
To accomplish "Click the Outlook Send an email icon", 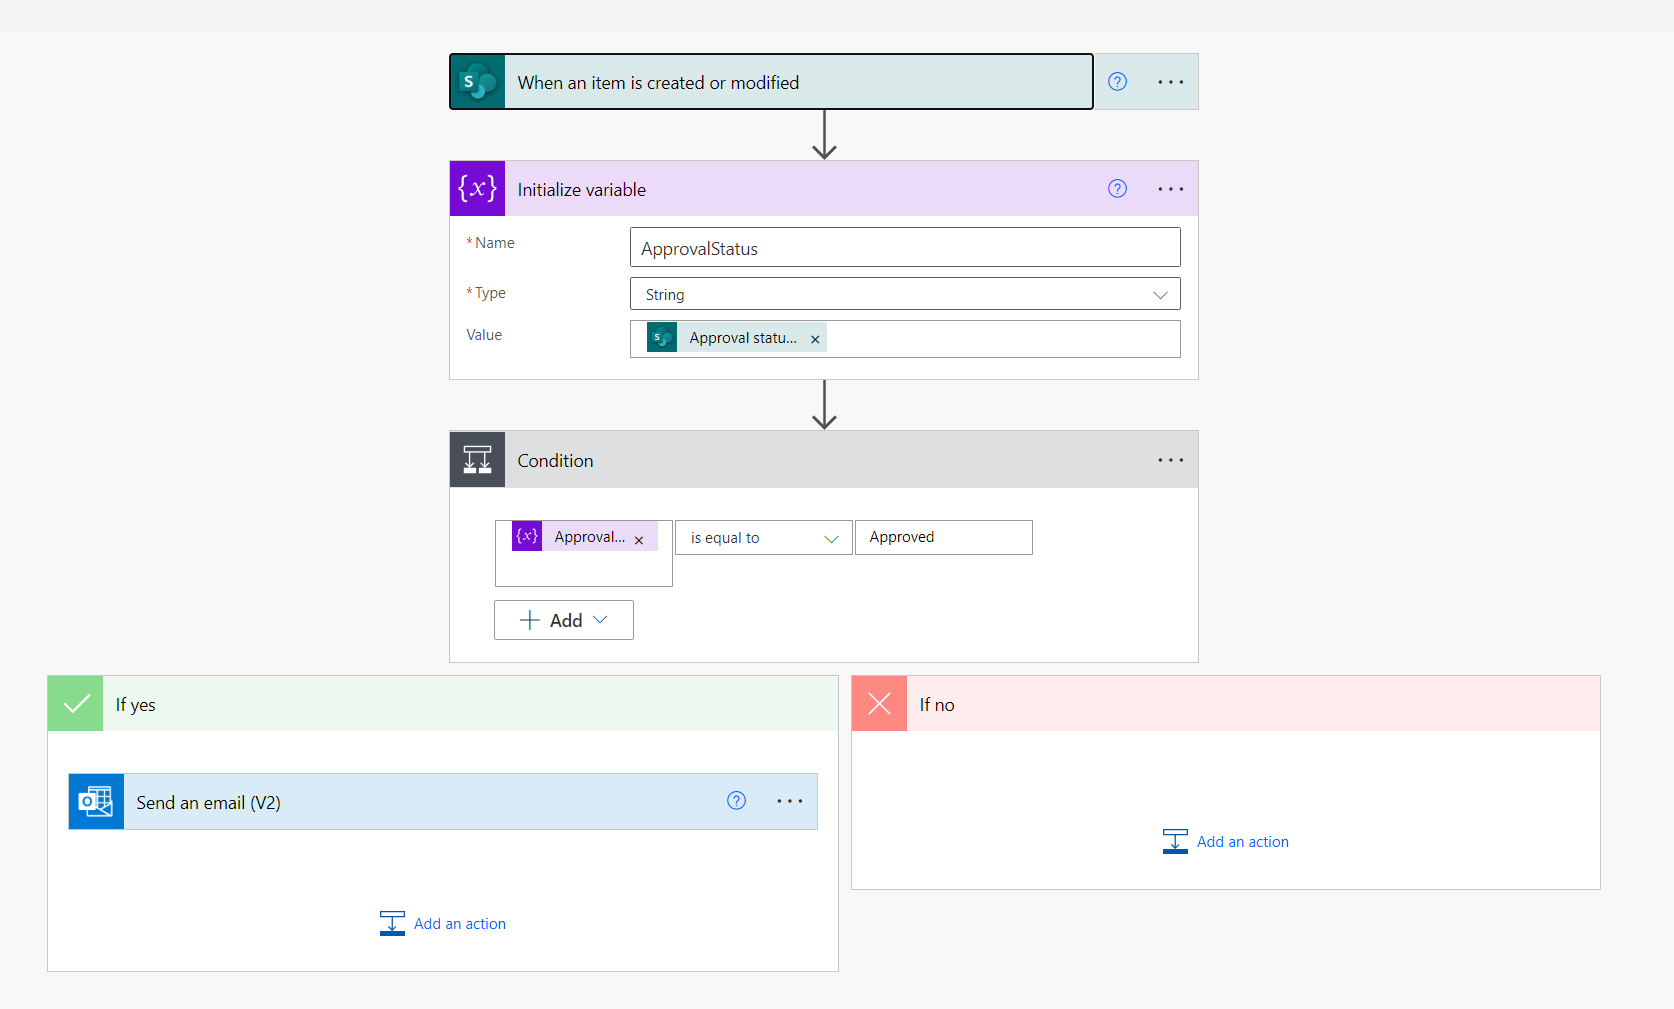I will pos(96,802).
